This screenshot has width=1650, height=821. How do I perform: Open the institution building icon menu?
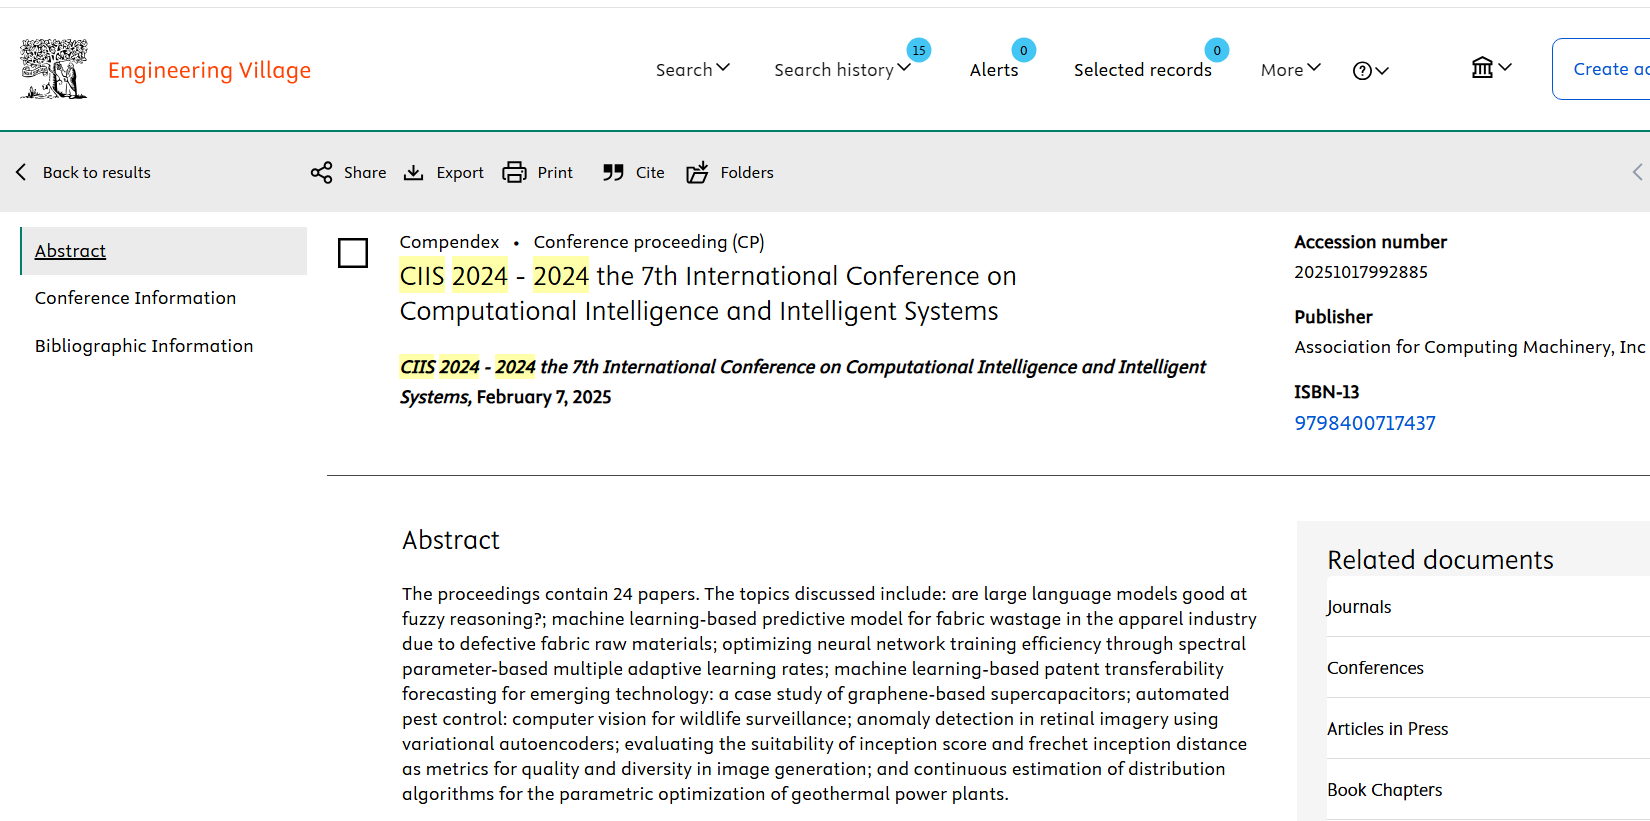click(1490, 68)
